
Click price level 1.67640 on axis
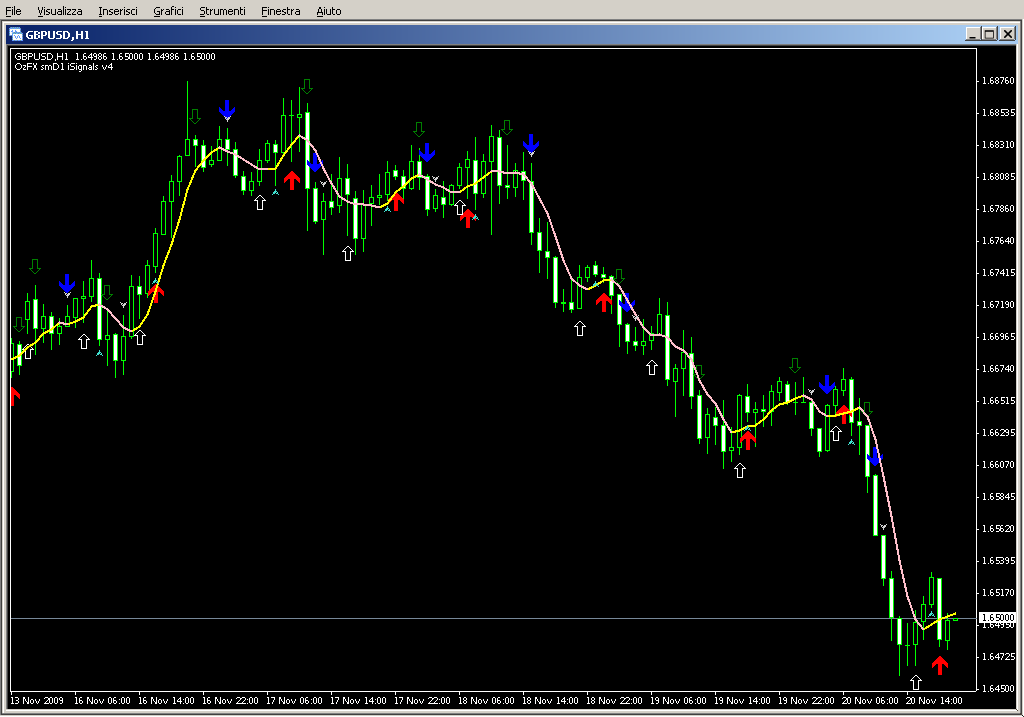pos(998,241)
